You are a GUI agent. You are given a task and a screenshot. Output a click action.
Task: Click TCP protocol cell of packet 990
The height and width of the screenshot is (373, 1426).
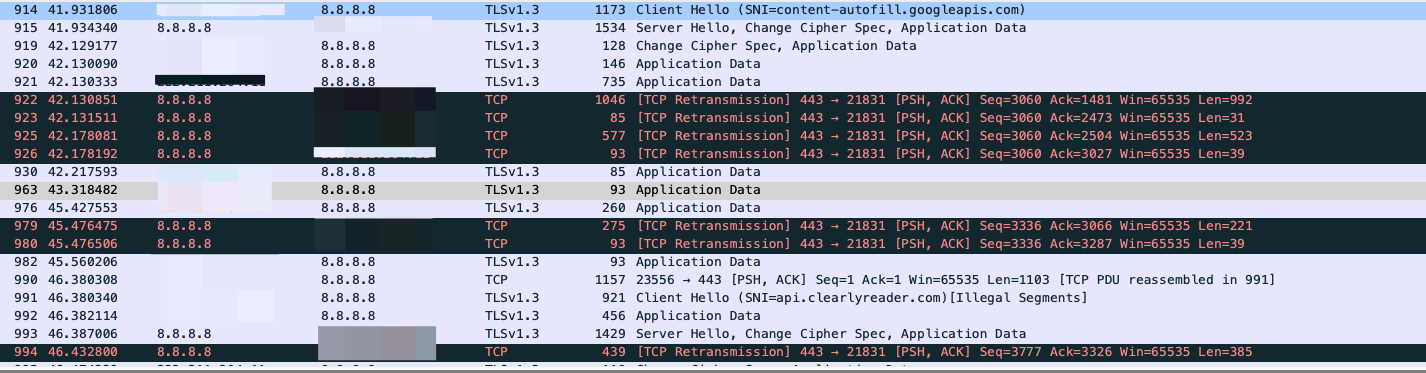point(497,280)
